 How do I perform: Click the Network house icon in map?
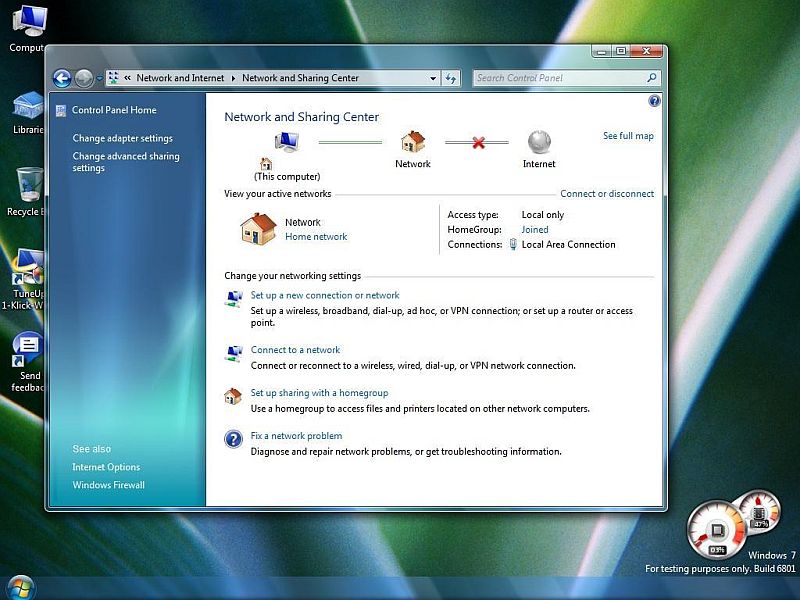tap(413, 141)
